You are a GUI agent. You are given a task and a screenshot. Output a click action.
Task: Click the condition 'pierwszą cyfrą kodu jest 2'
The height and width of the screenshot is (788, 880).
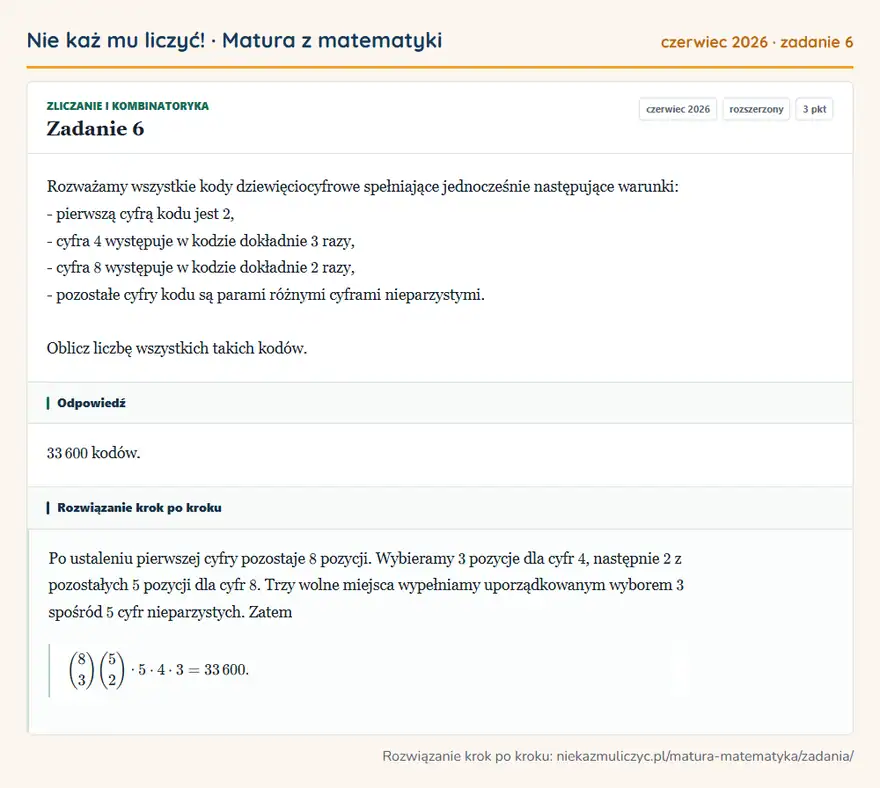pos(140,214)
